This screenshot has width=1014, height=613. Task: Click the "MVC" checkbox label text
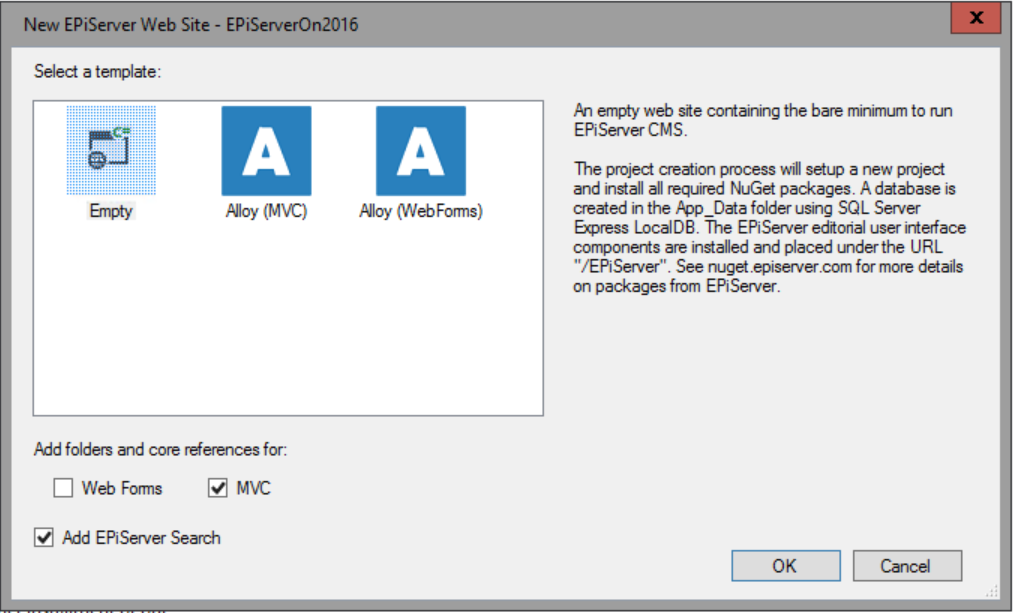pos(254,489)
